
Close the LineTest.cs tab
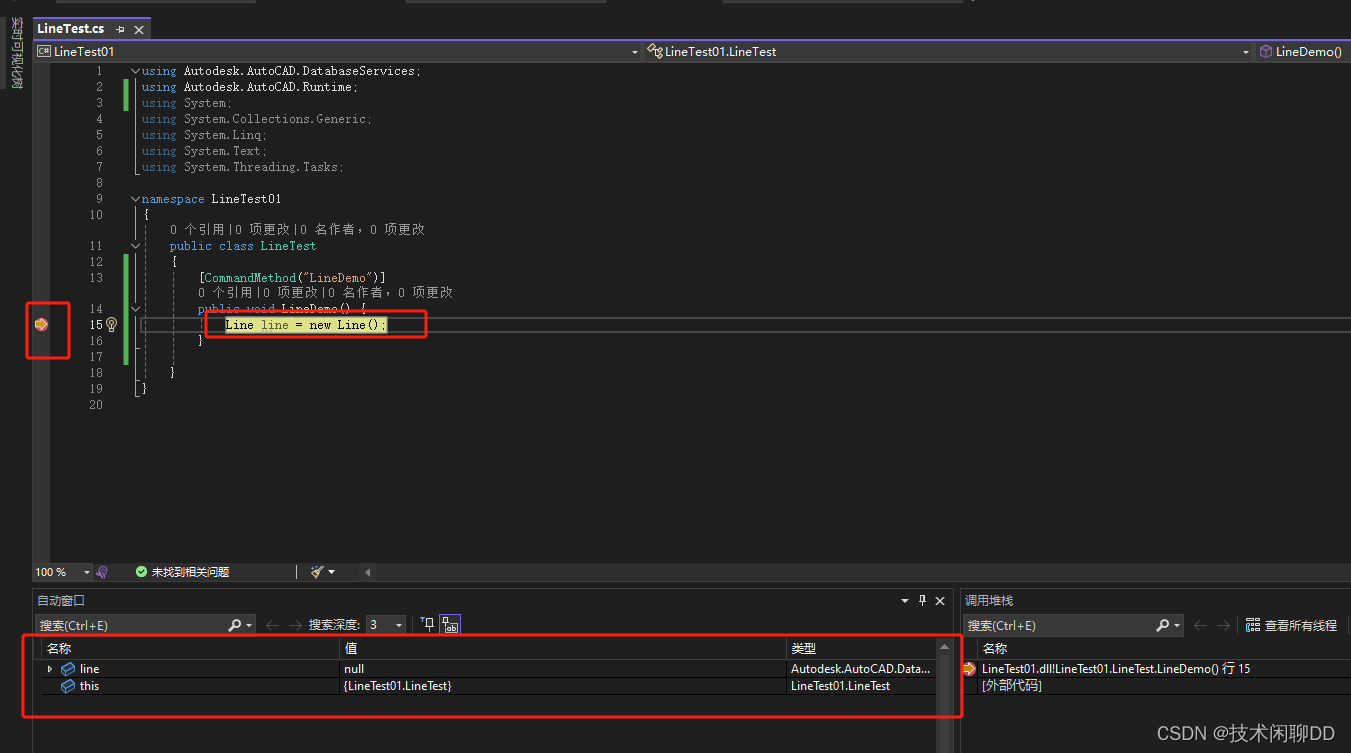tap(139, 30)
